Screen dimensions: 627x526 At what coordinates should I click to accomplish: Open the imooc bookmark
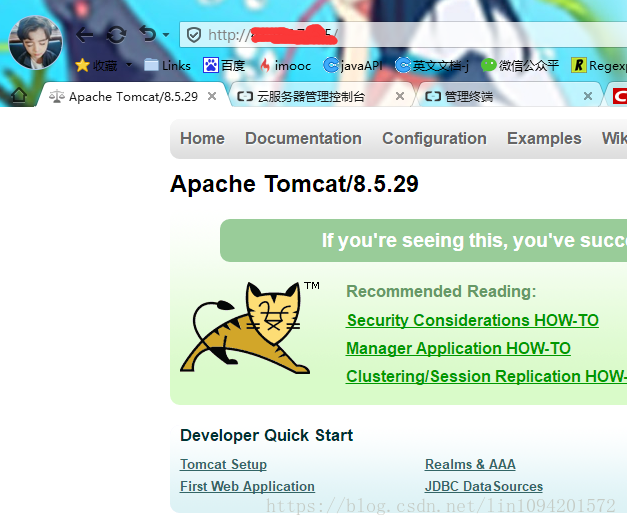[x=286, y=65]
